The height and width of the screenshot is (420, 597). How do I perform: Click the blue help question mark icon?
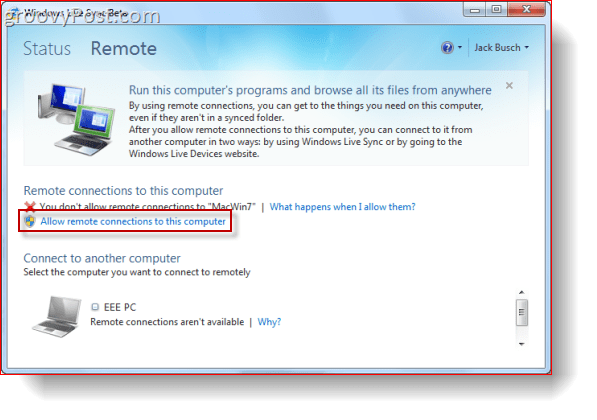(x=447, y=48)
